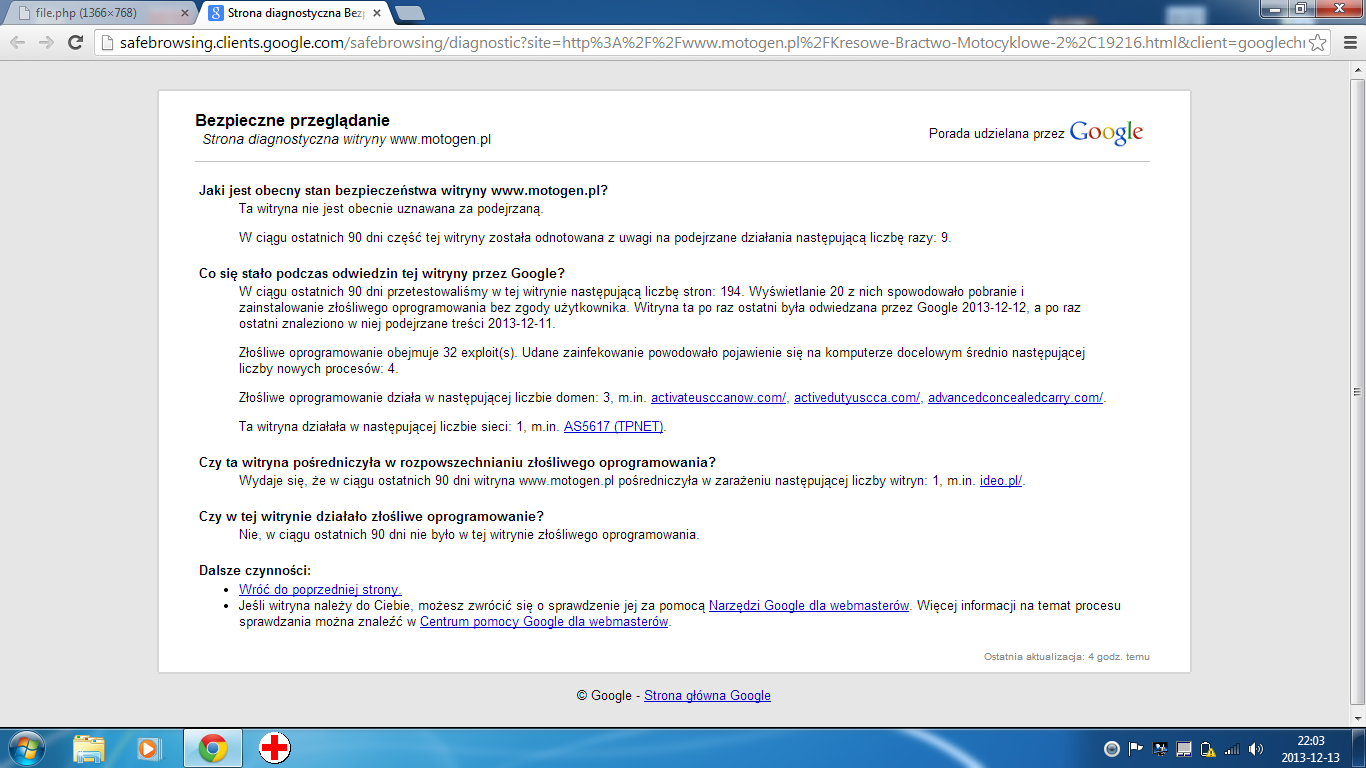Click the page icon in the address bar
The height and width of the screenshot is (768, 1366).
click(106, 43)
